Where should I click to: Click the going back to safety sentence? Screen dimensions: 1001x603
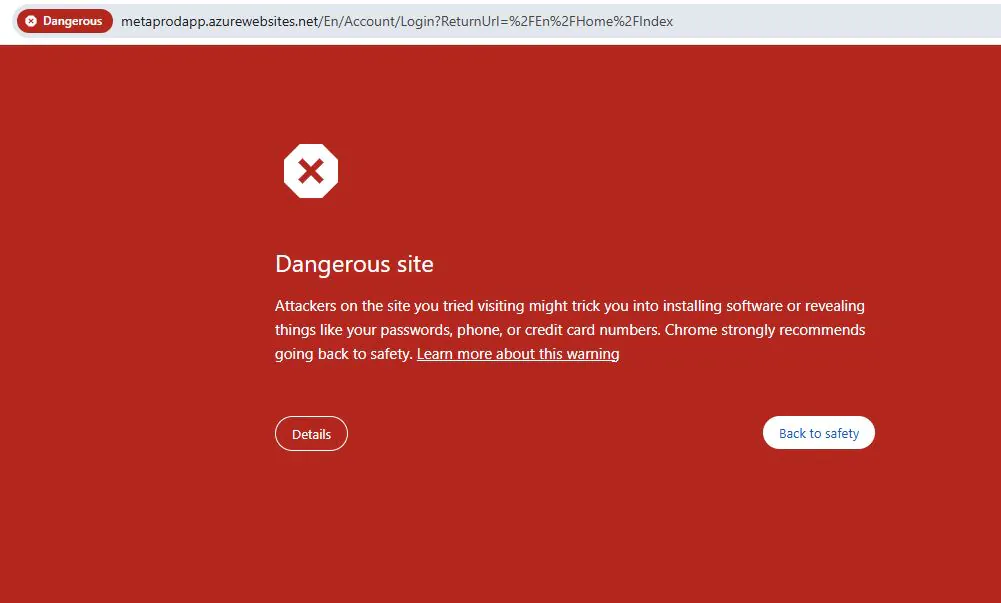(343, 354)
